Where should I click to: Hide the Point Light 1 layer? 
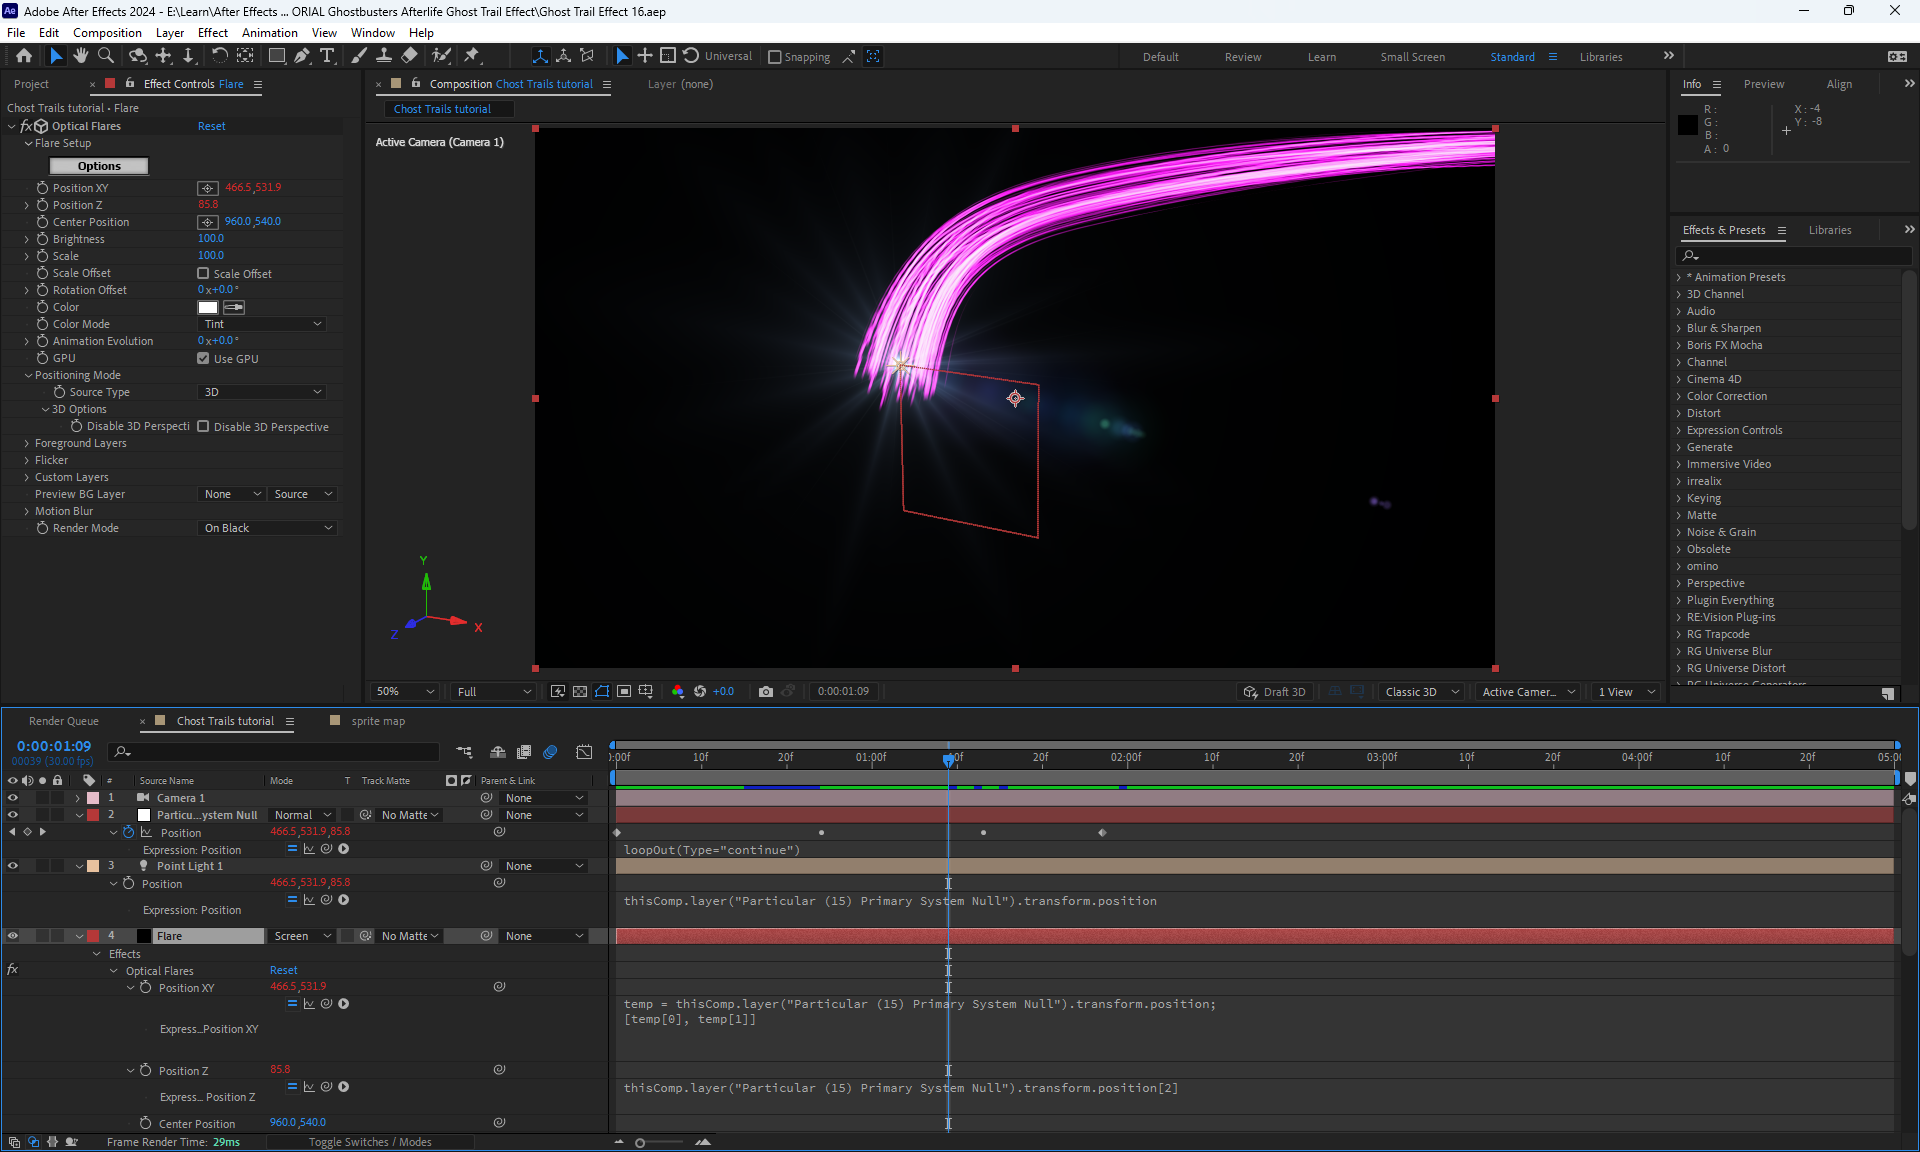[13, 866]
